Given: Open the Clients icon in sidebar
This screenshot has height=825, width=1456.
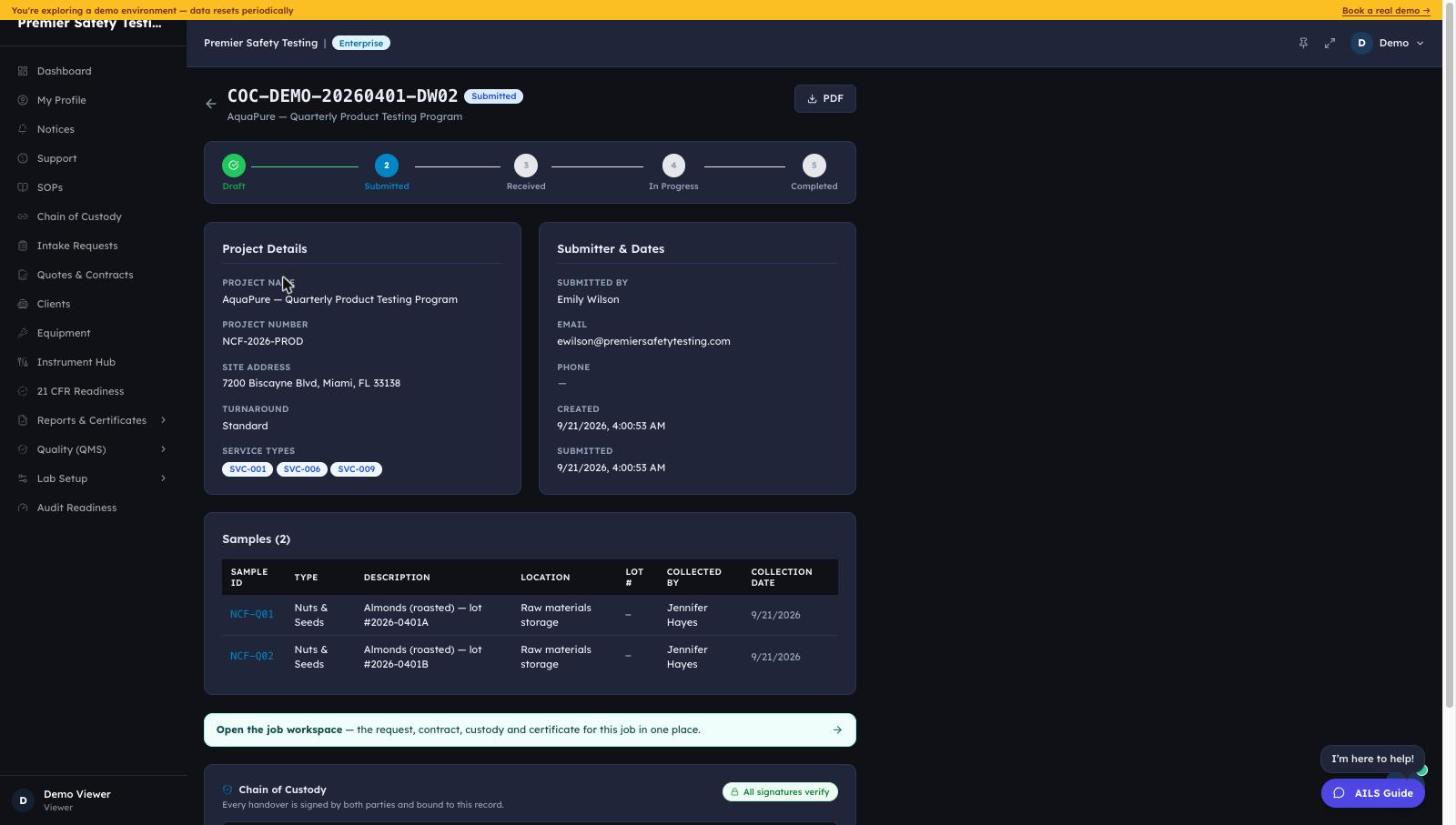Looking at the screenshot, I should (23, 304).
